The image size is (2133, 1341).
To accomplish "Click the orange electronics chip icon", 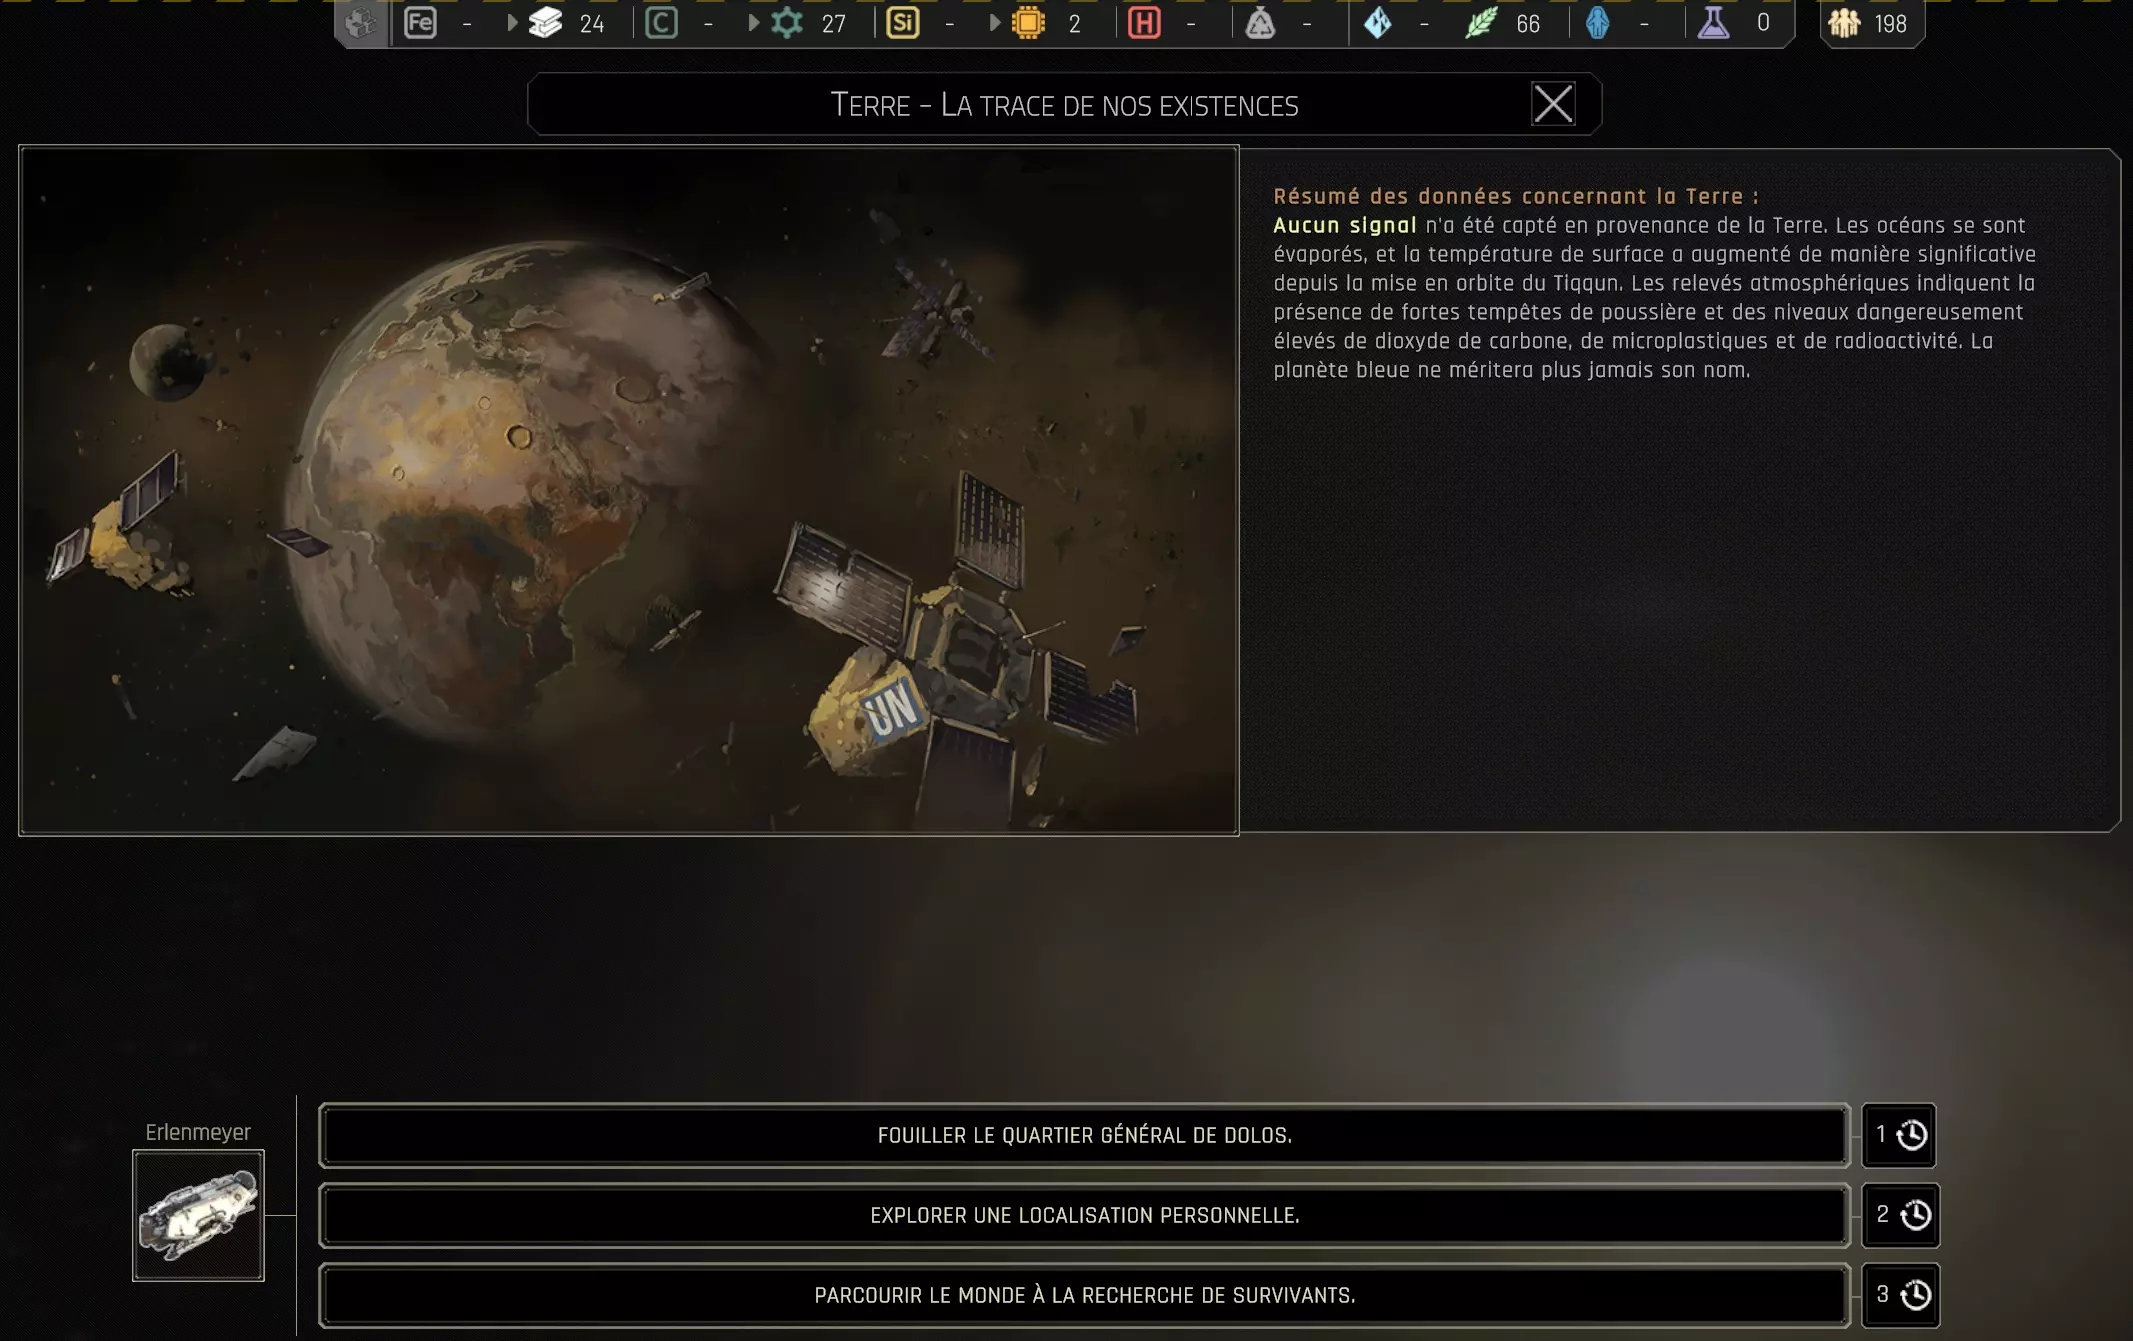I will 1028,22.
